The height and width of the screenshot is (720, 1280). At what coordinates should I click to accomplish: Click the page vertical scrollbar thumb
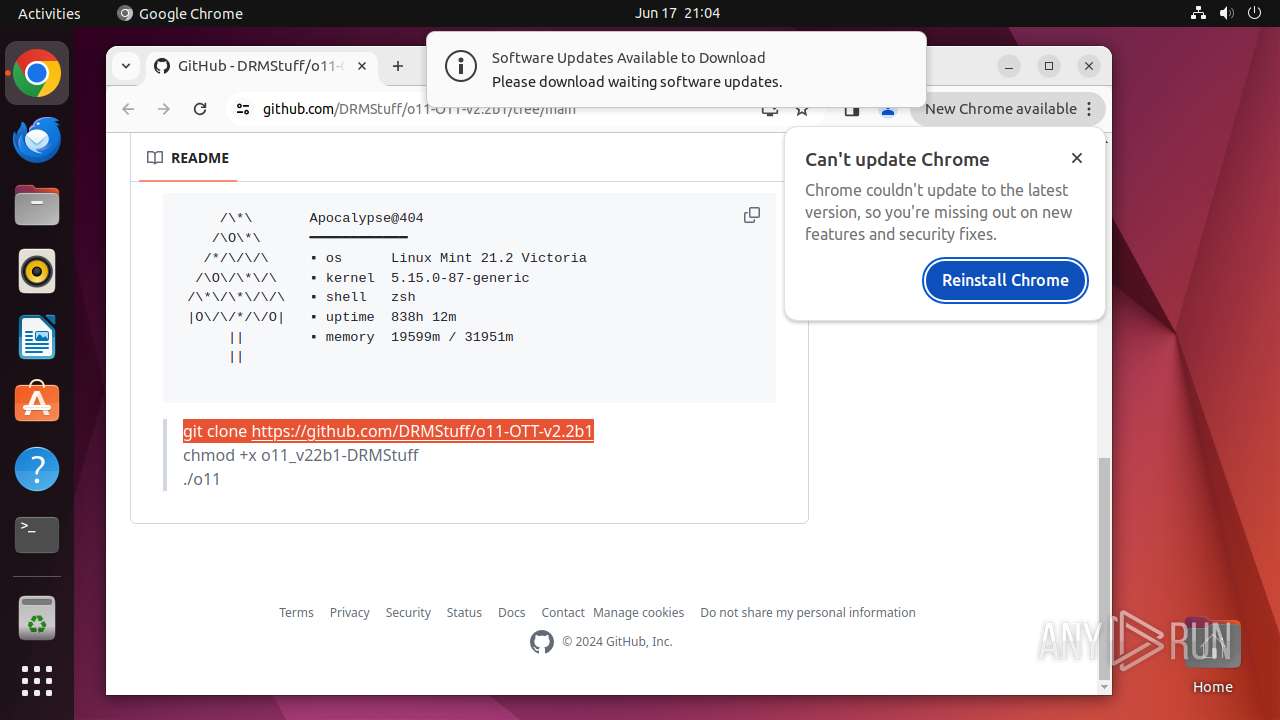click(1104, 568)
